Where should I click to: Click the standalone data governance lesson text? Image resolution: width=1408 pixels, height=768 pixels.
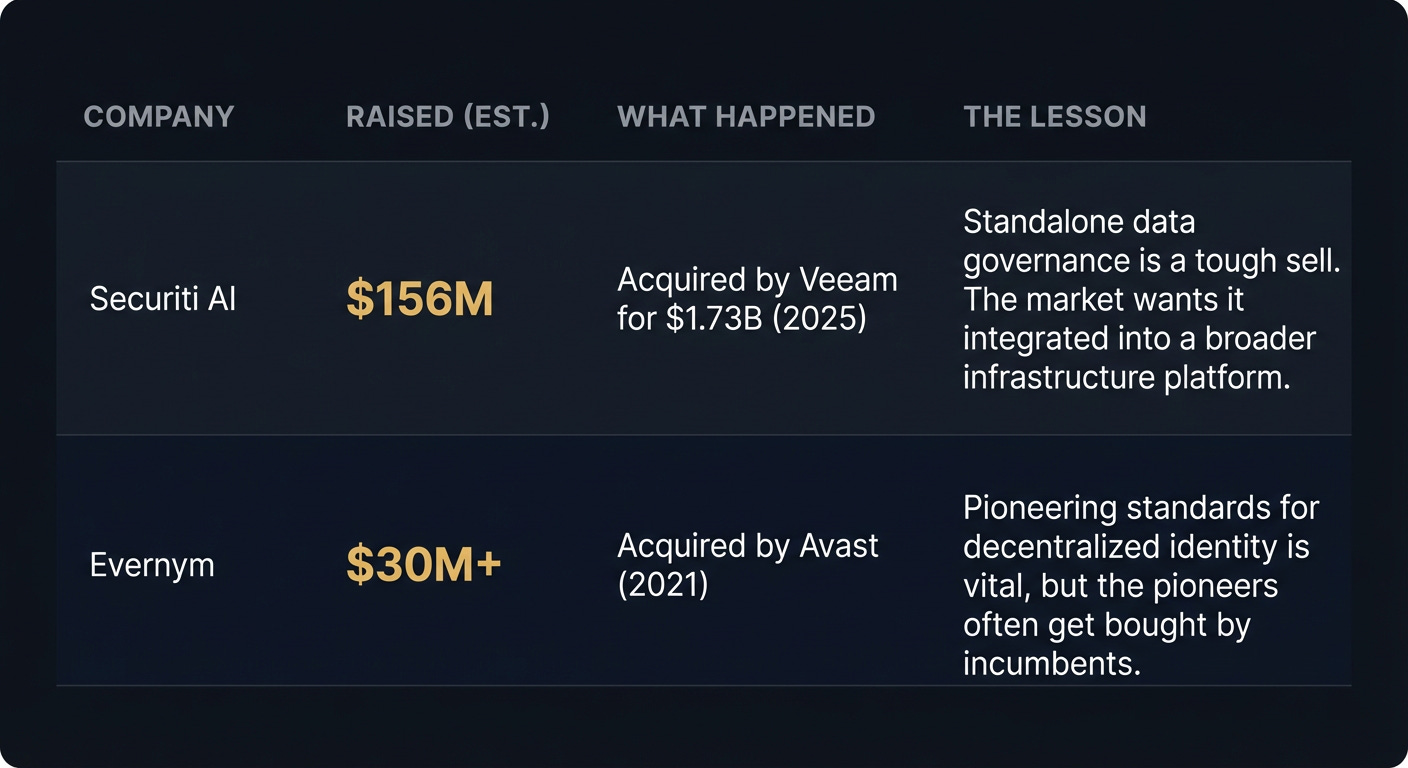pyautogui.click(x=1152, y=299)
